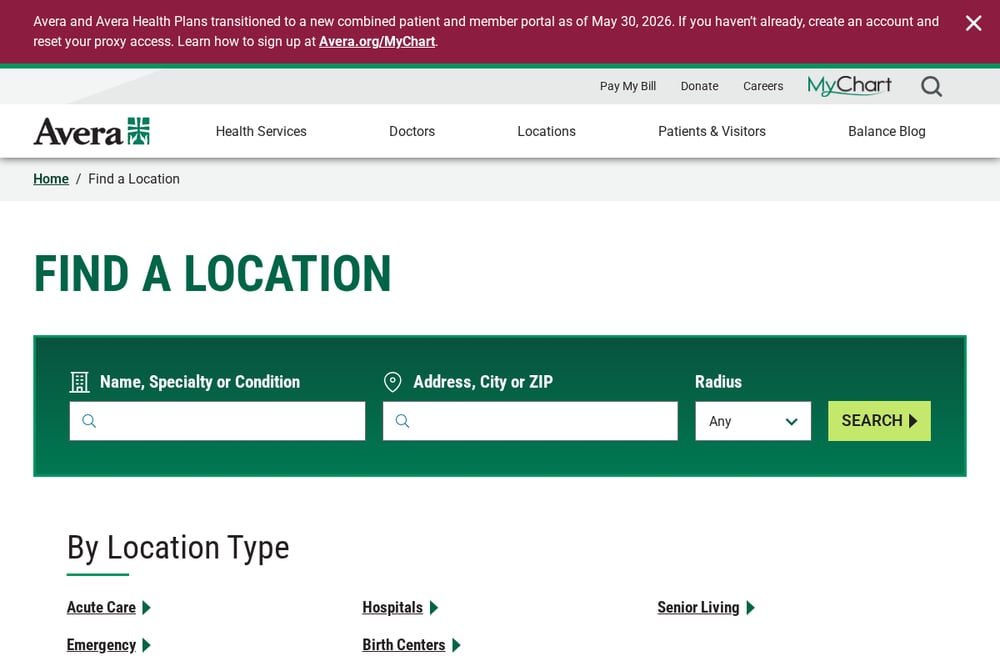Click the map pin icon beside Address
This screenshot has width=1000, height=667.
pos(392,382)
